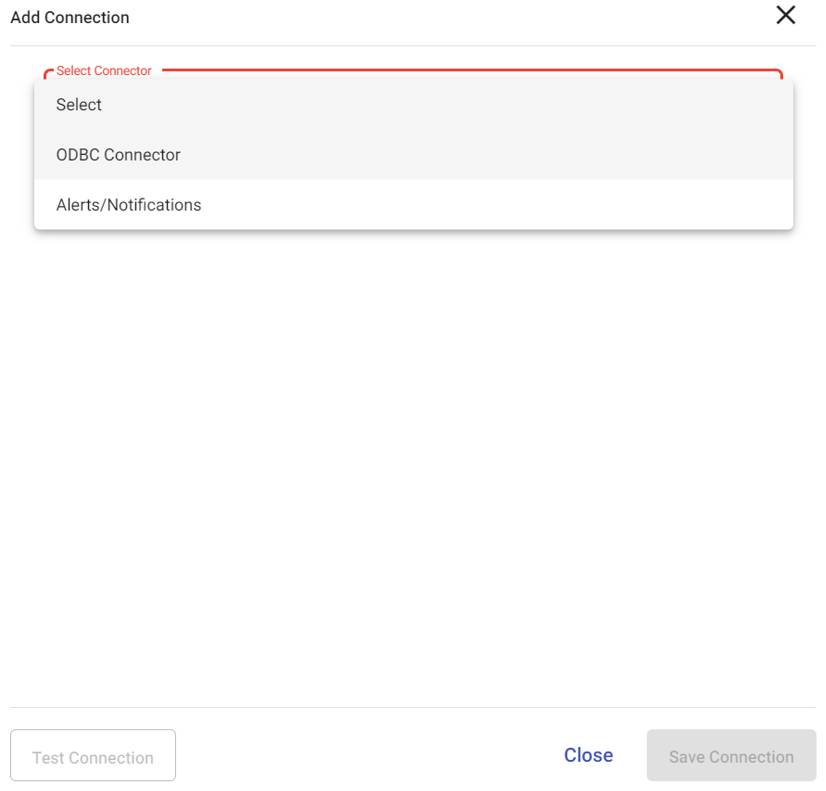Image resolution: width=826 pixels, height=791 pixels.
Task: Run a test using Test Connection
Action: point(93,755)
